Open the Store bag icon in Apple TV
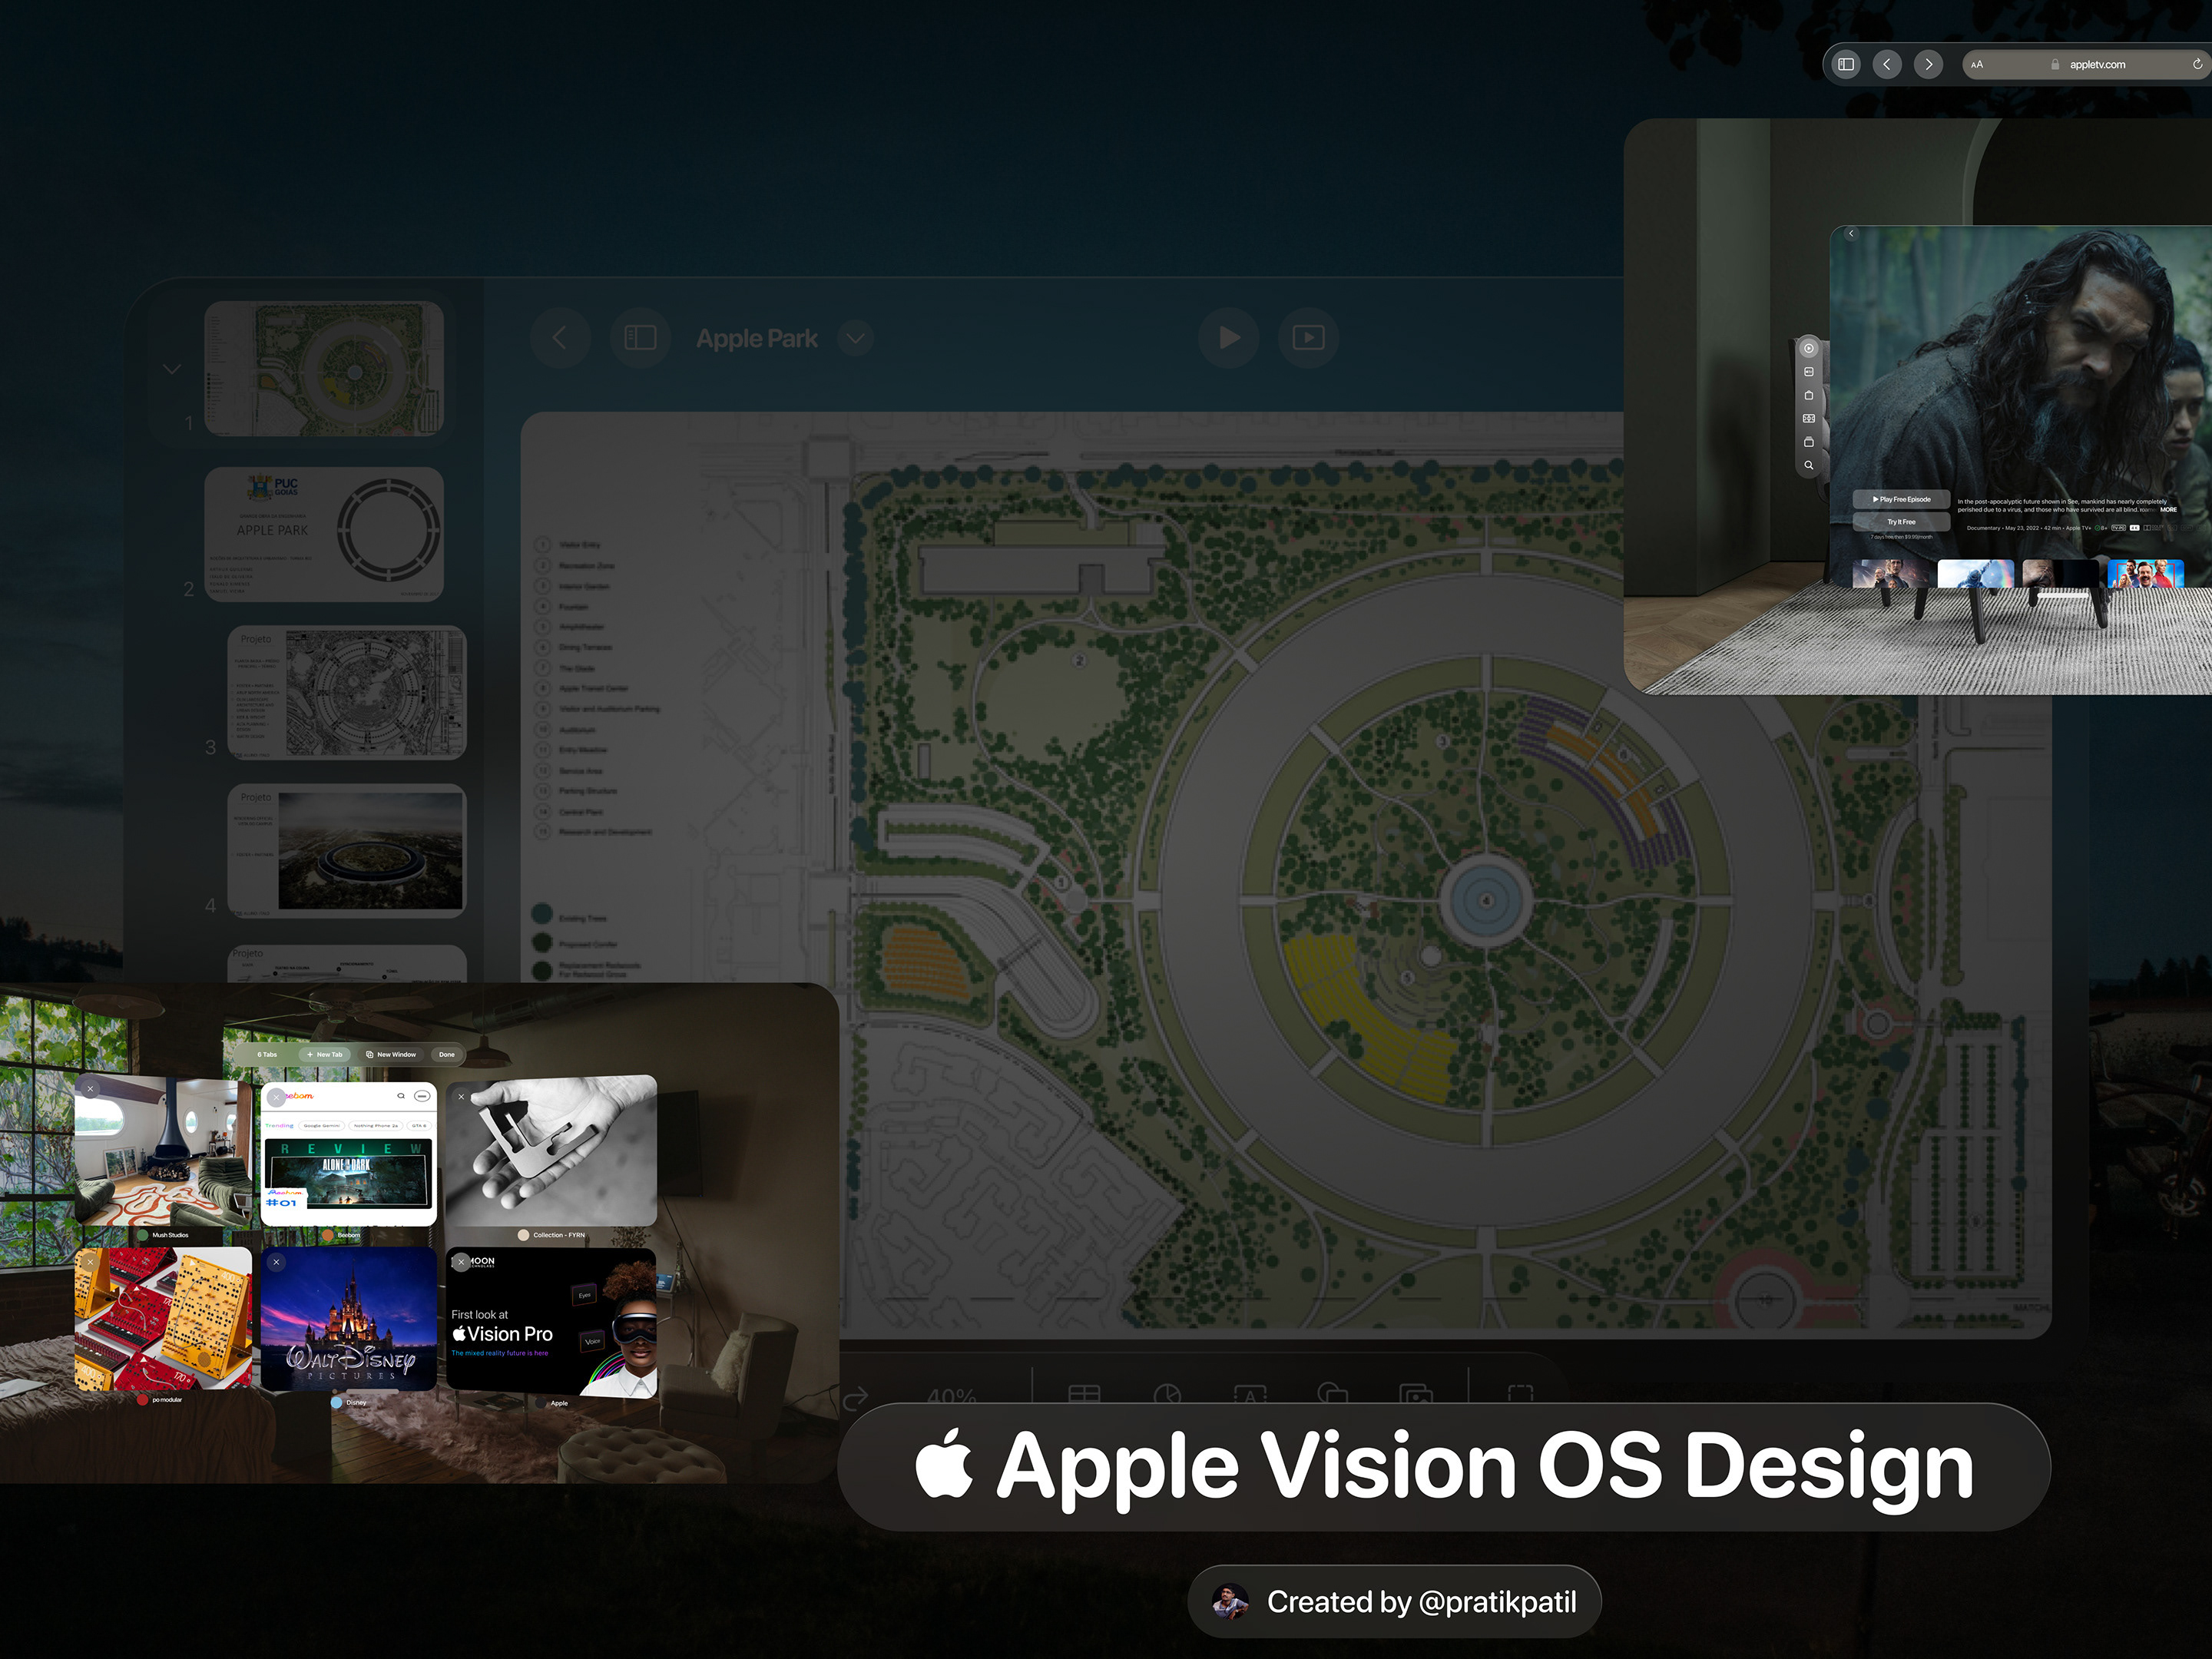The width and height of the screenshot is (2212, 1659). point(1808,395)
